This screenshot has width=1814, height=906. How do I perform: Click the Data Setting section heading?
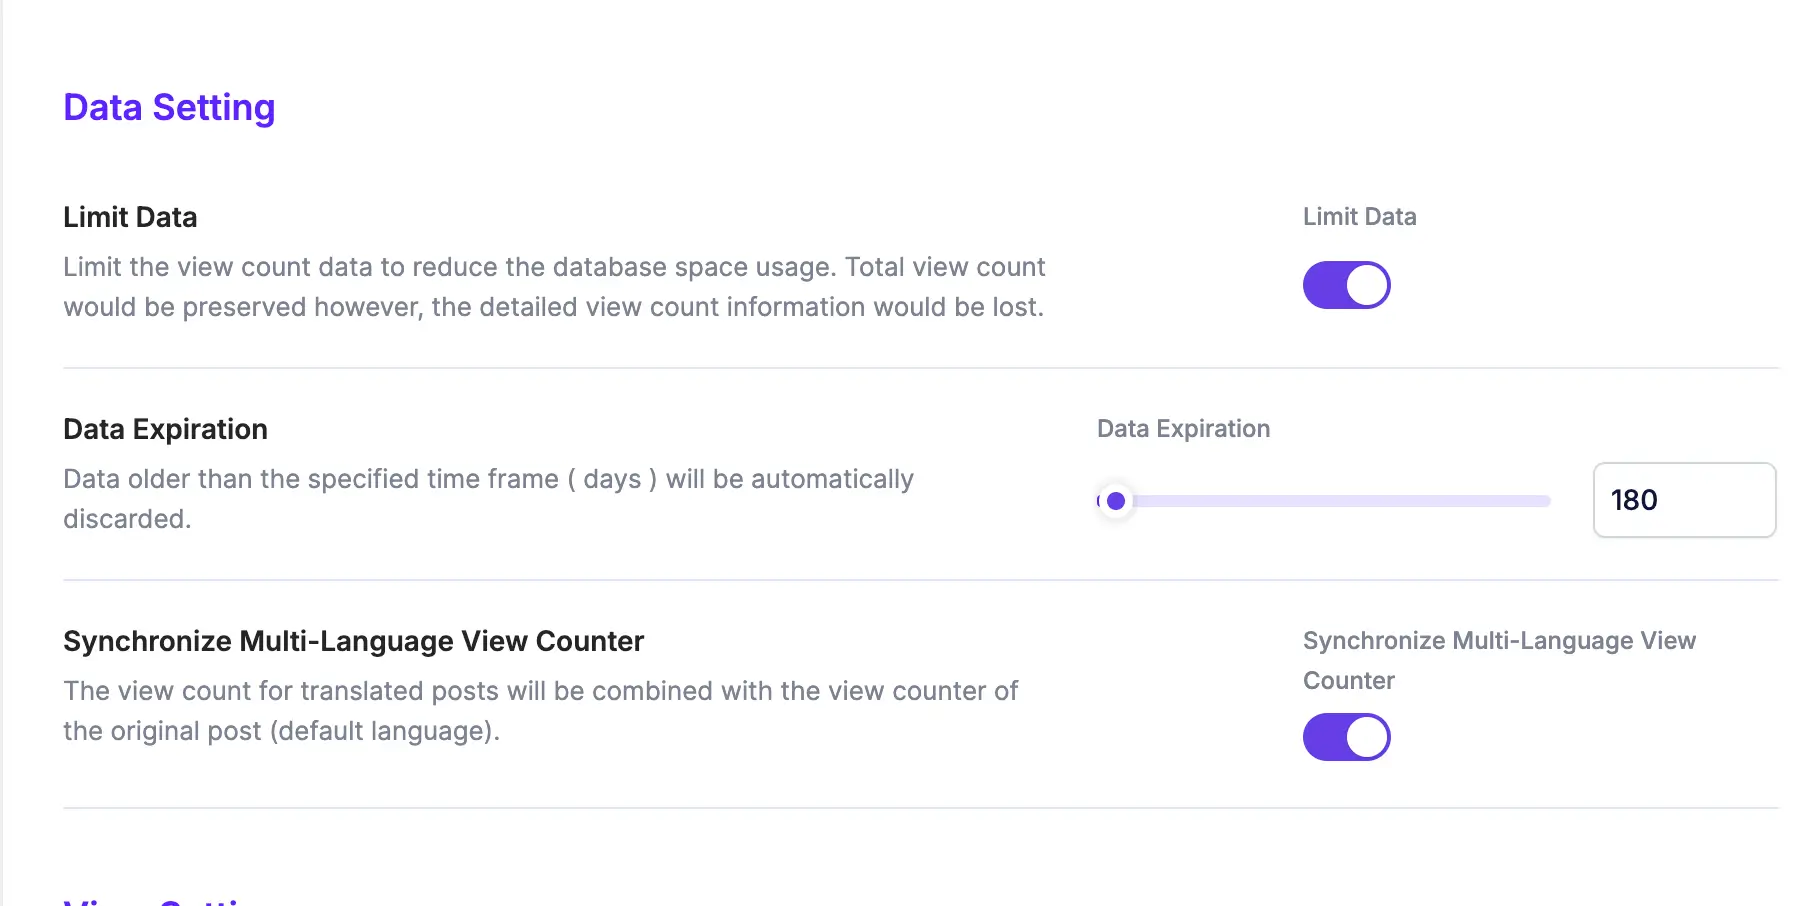169,107
